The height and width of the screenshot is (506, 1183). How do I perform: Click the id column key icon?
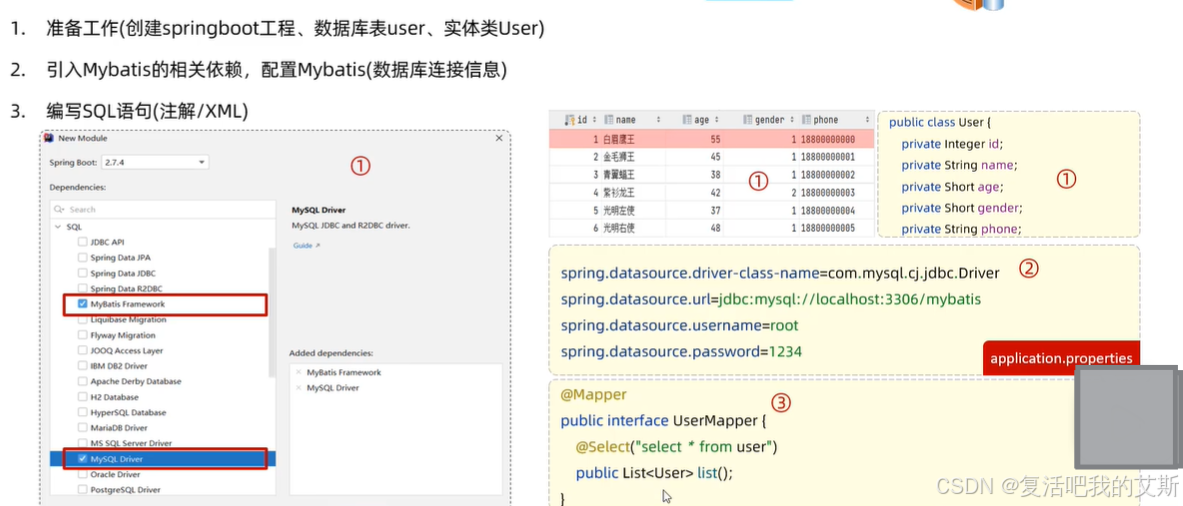570,120
